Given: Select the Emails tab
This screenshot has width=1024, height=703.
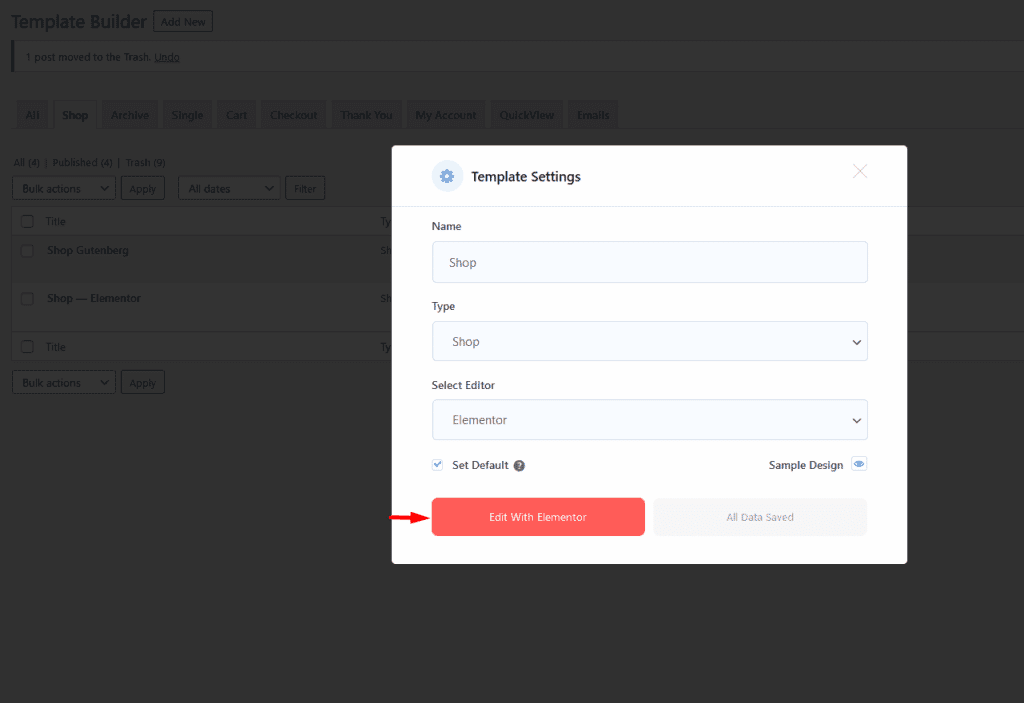Looking at the screenshot, I should click(593, 115).
